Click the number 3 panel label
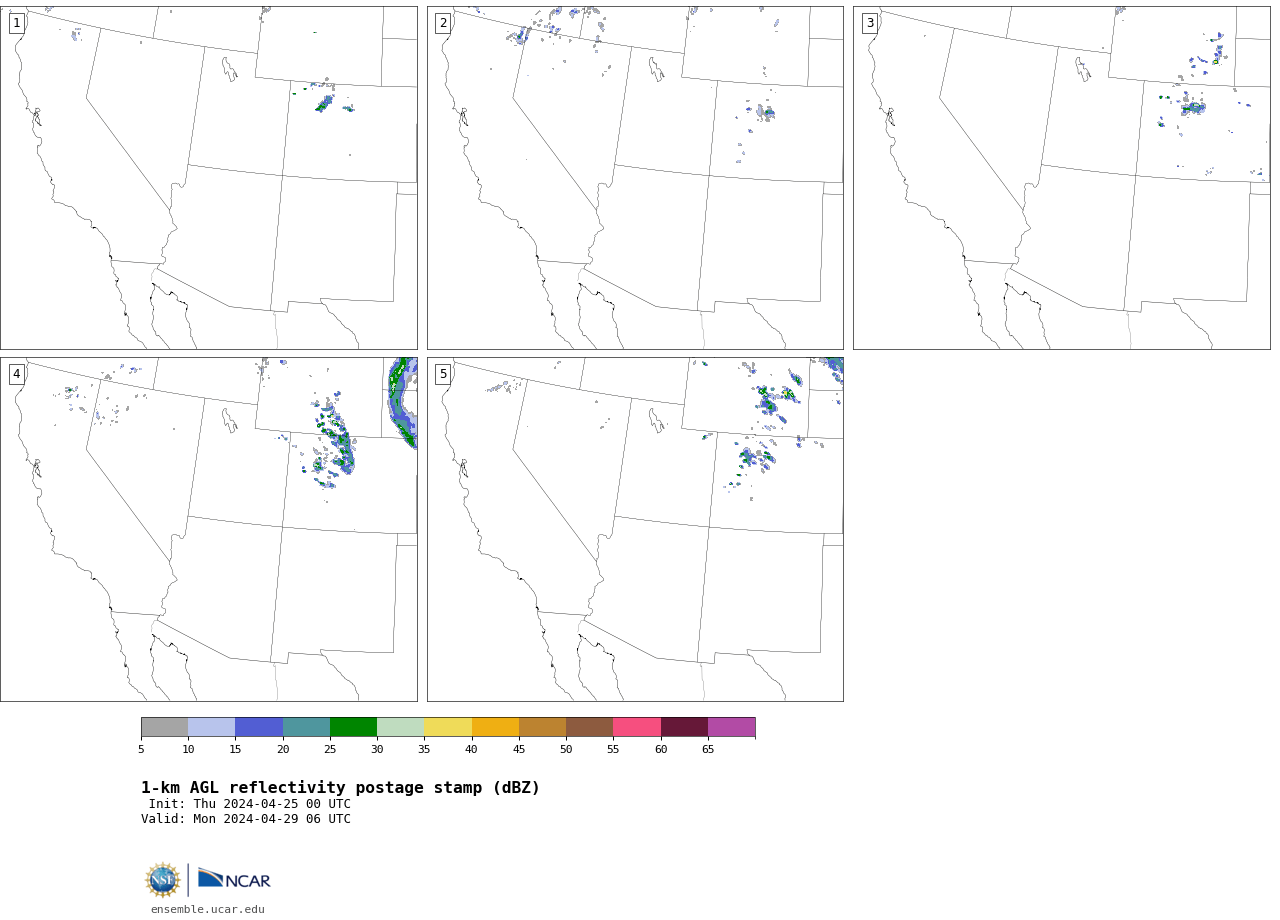This screenshot has width=1280, height=920. [869, 23]
